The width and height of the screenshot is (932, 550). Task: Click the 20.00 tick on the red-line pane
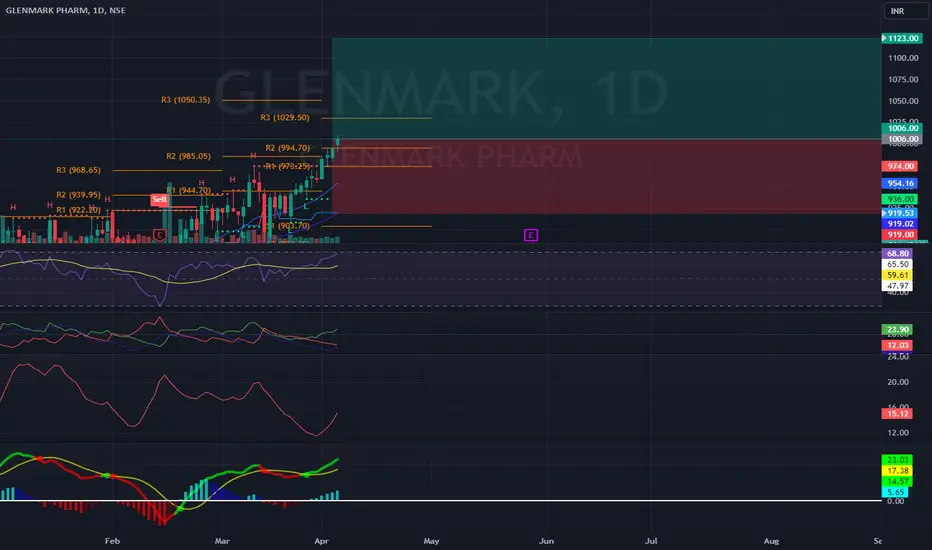(898, 382)
